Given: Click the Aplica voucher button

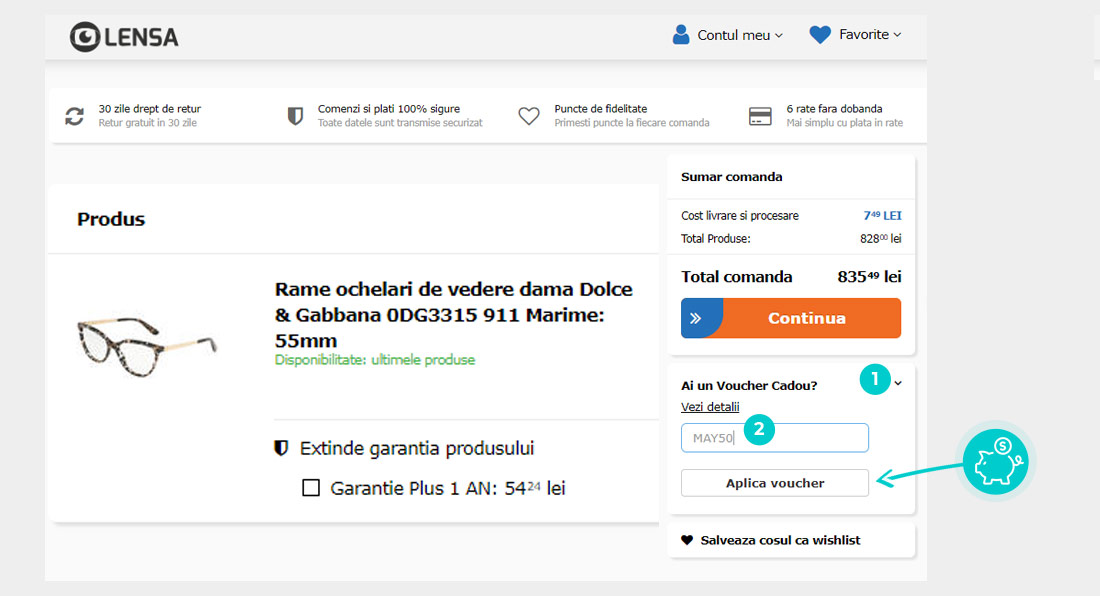Looking at the screenshot, I should (x=774, y=483).
